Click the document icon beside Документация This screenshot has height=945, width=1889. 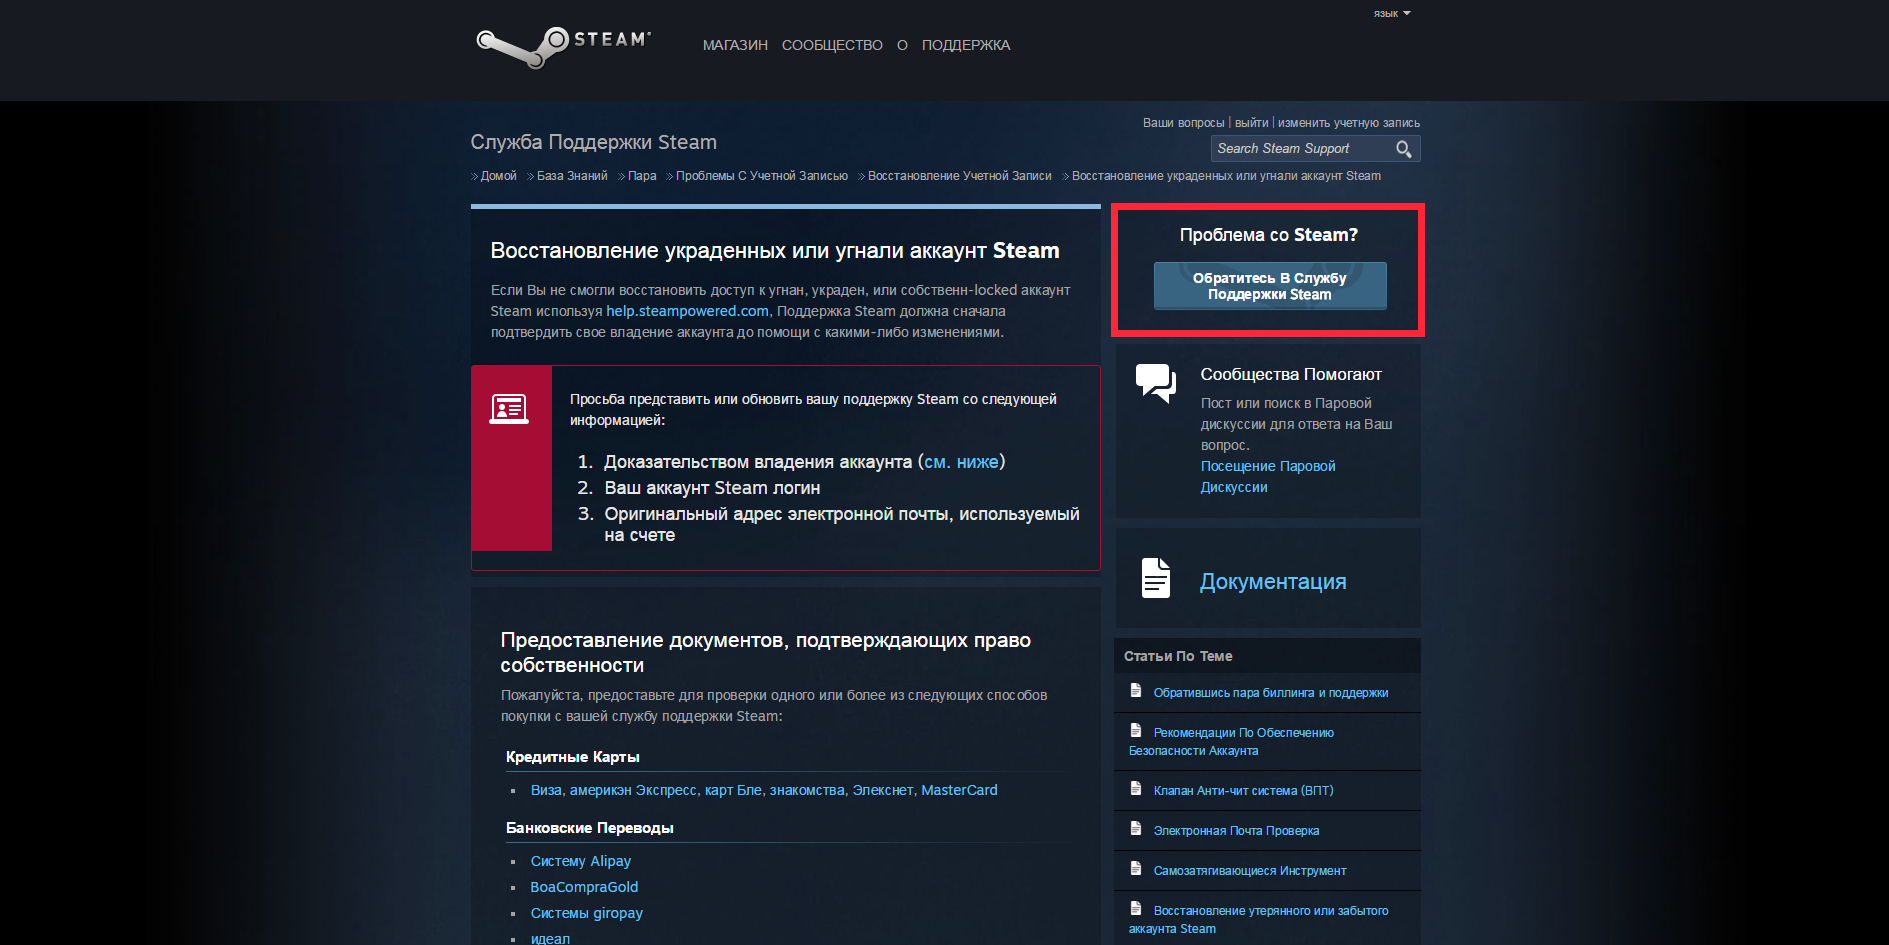pyautogui.click(x=1156, y=578)
